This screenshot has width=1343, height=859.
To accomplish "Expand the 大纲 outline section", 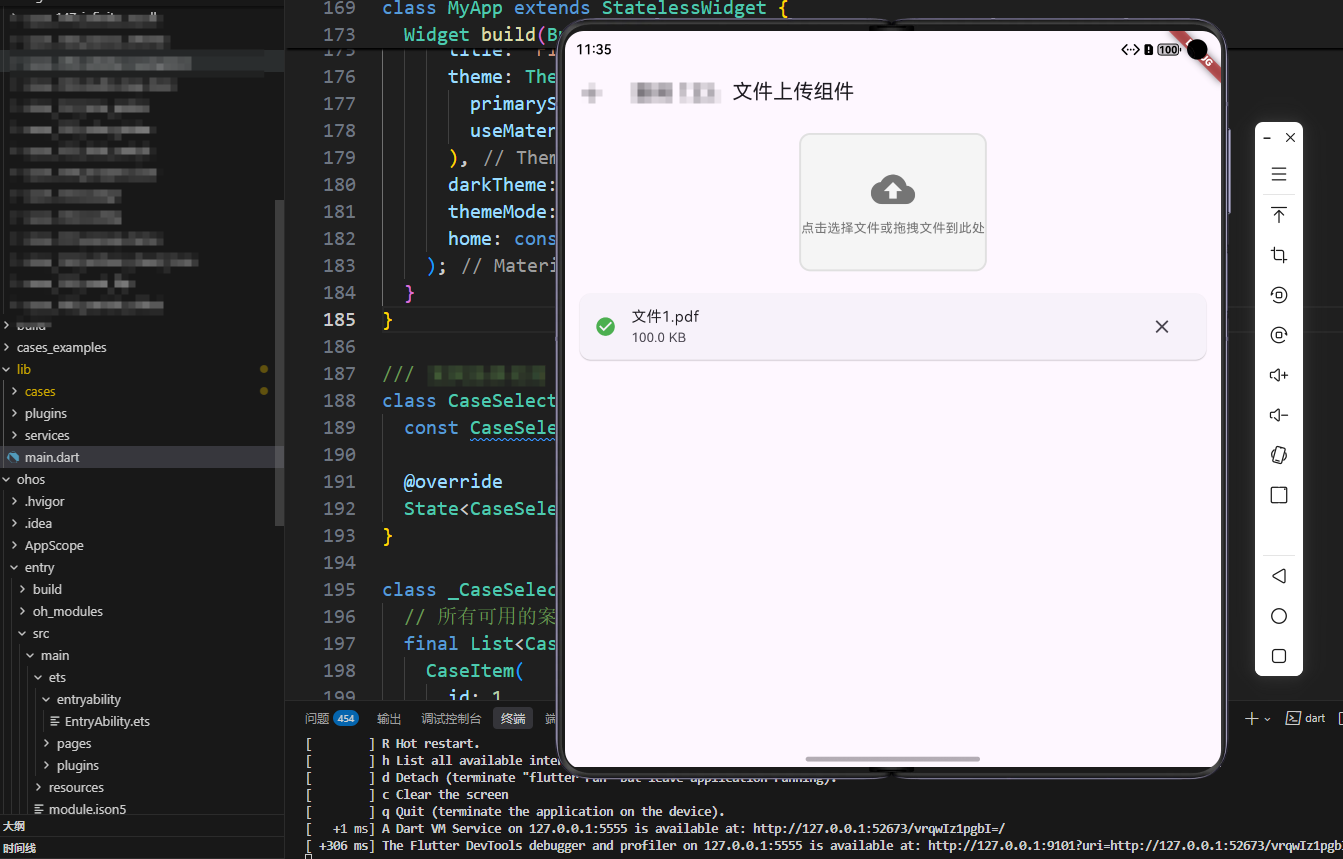I will [14, 826].
